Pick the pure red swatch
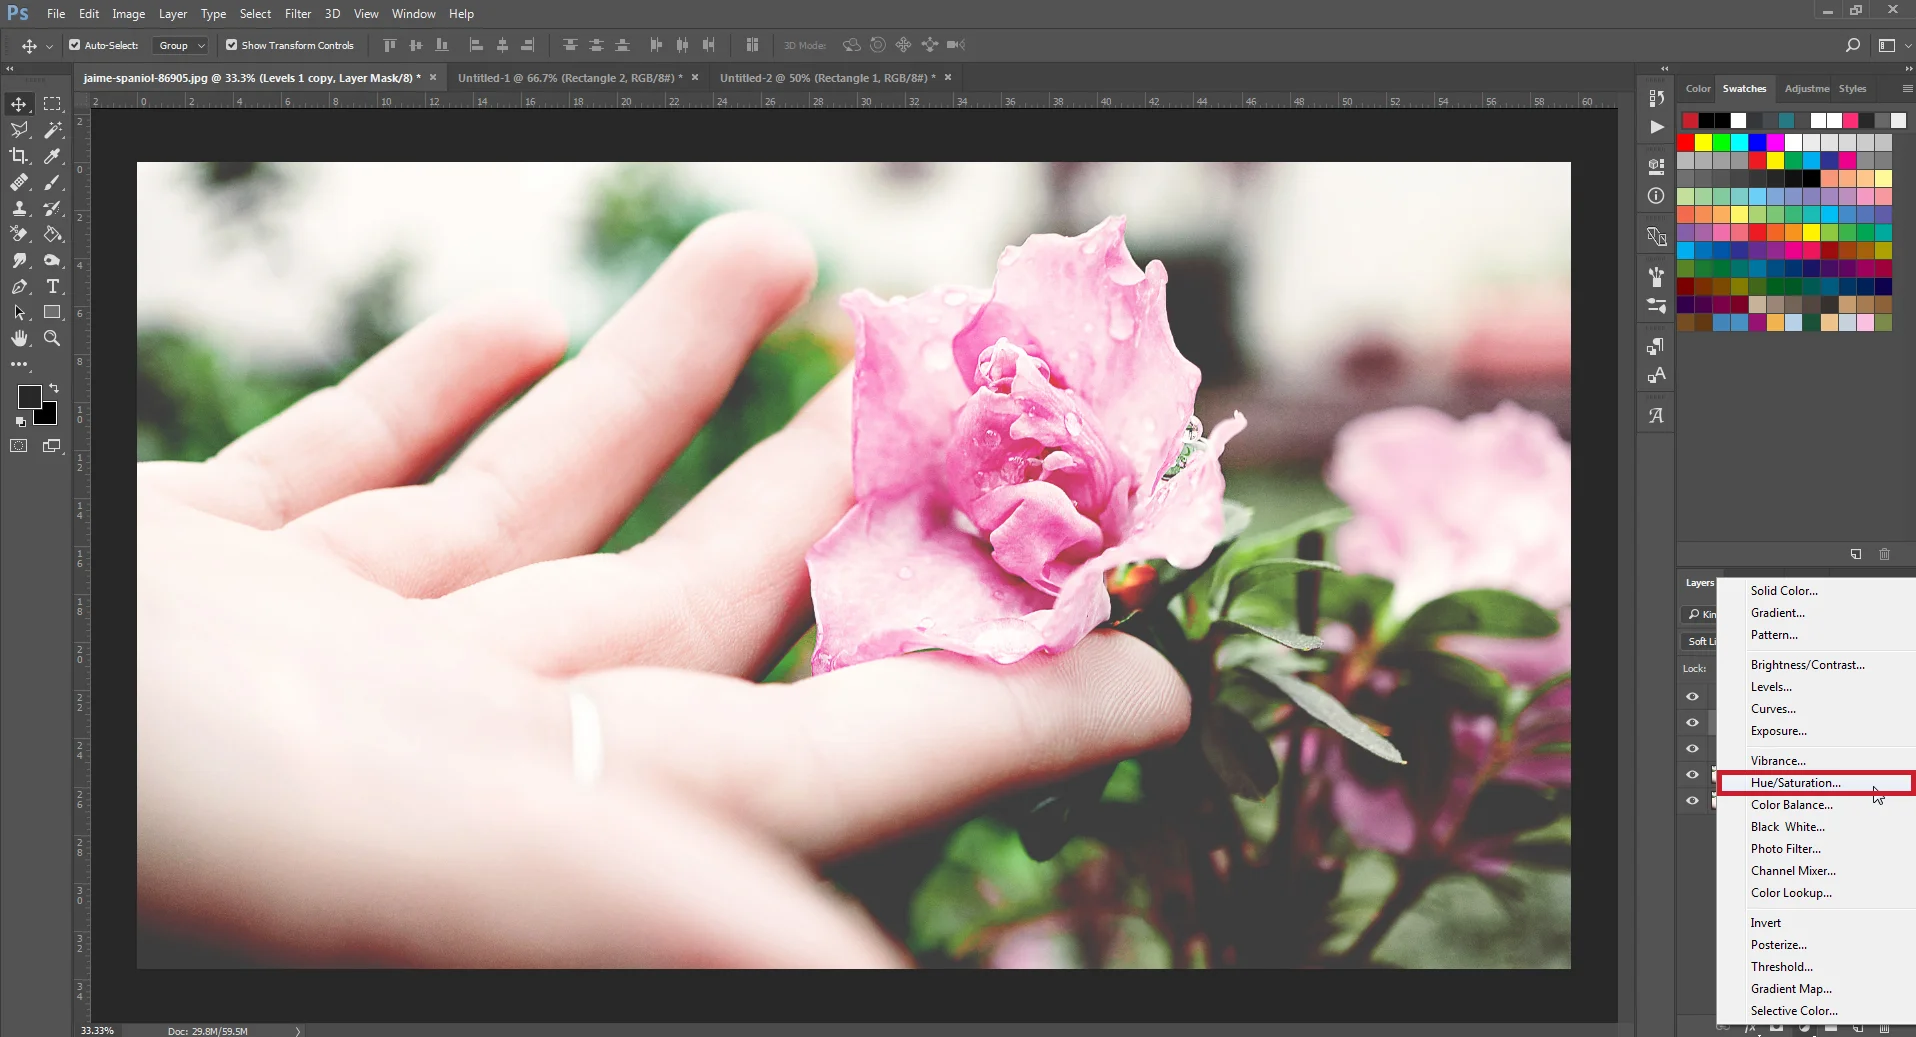The image size is (1916, 1037). [x=1686, y=143]
